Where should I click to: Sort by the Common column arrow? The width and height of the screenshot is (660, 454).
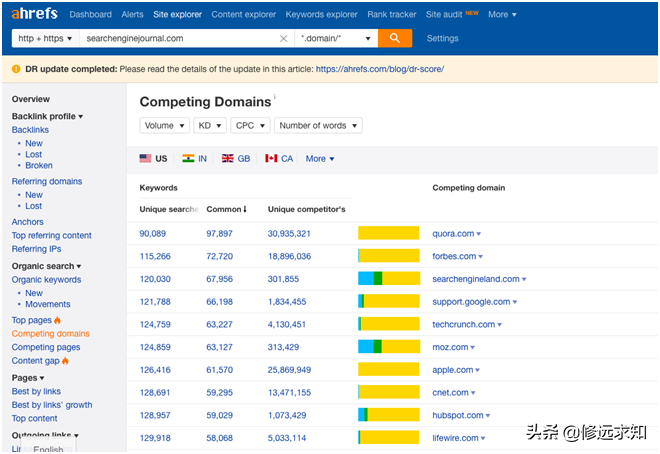pos(245,209)
